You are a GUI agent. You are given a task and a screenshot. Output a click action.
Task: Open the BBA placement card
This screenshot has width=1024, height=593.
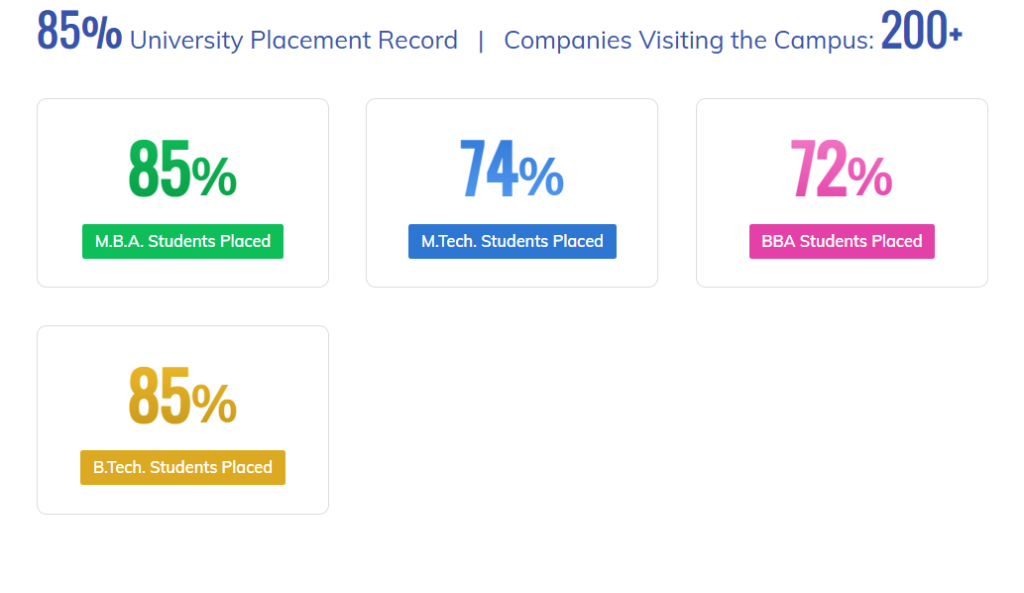(x=842, y=193)
